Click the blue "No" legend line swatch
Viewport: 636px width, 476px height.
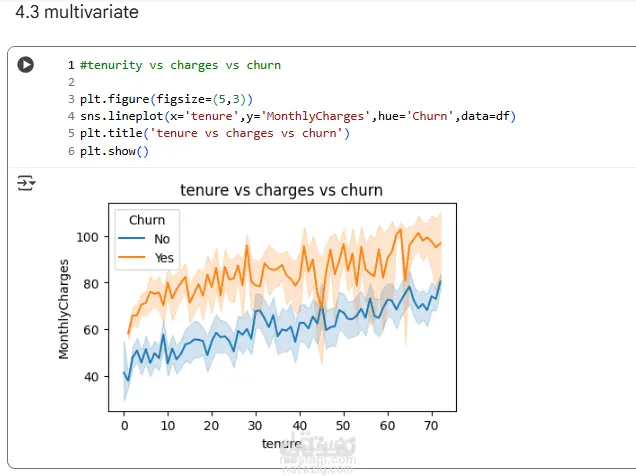pos(131,239)
